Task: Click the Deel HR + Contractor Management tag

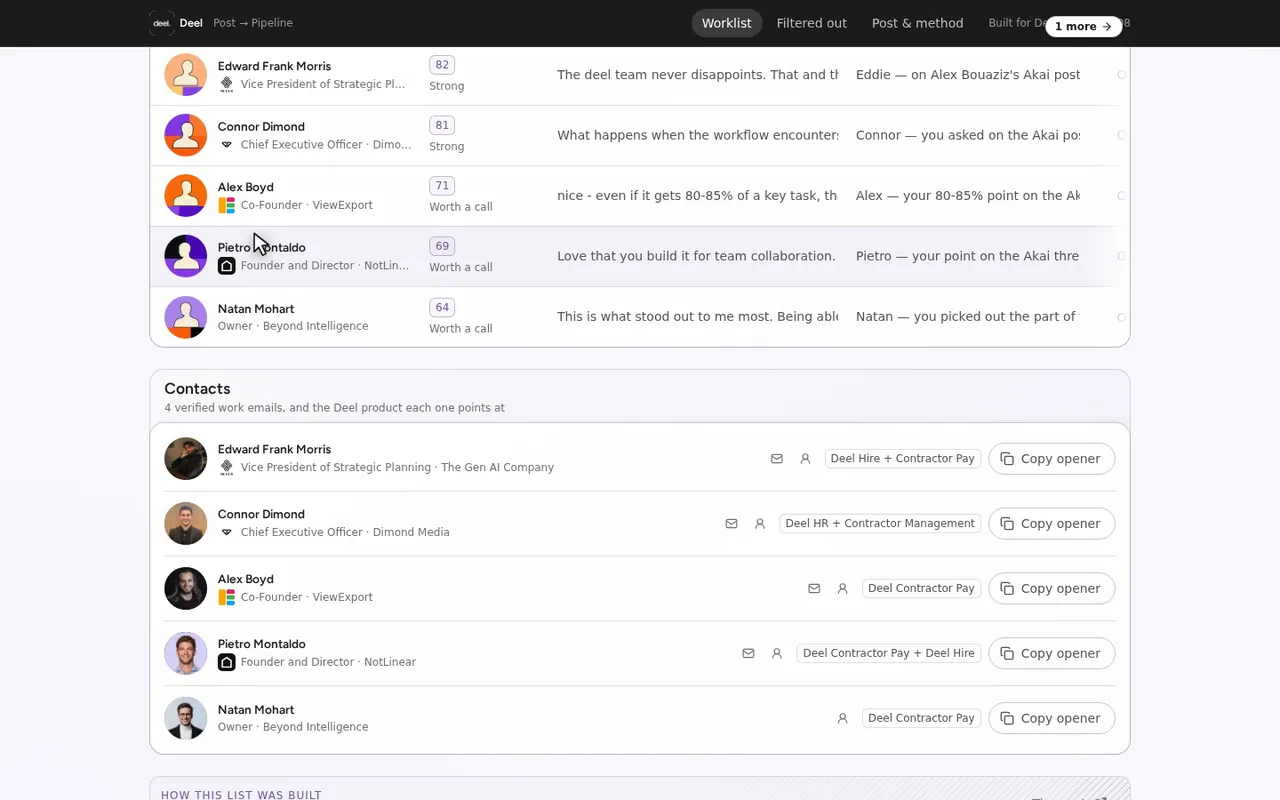Action: tap(880, 523)
